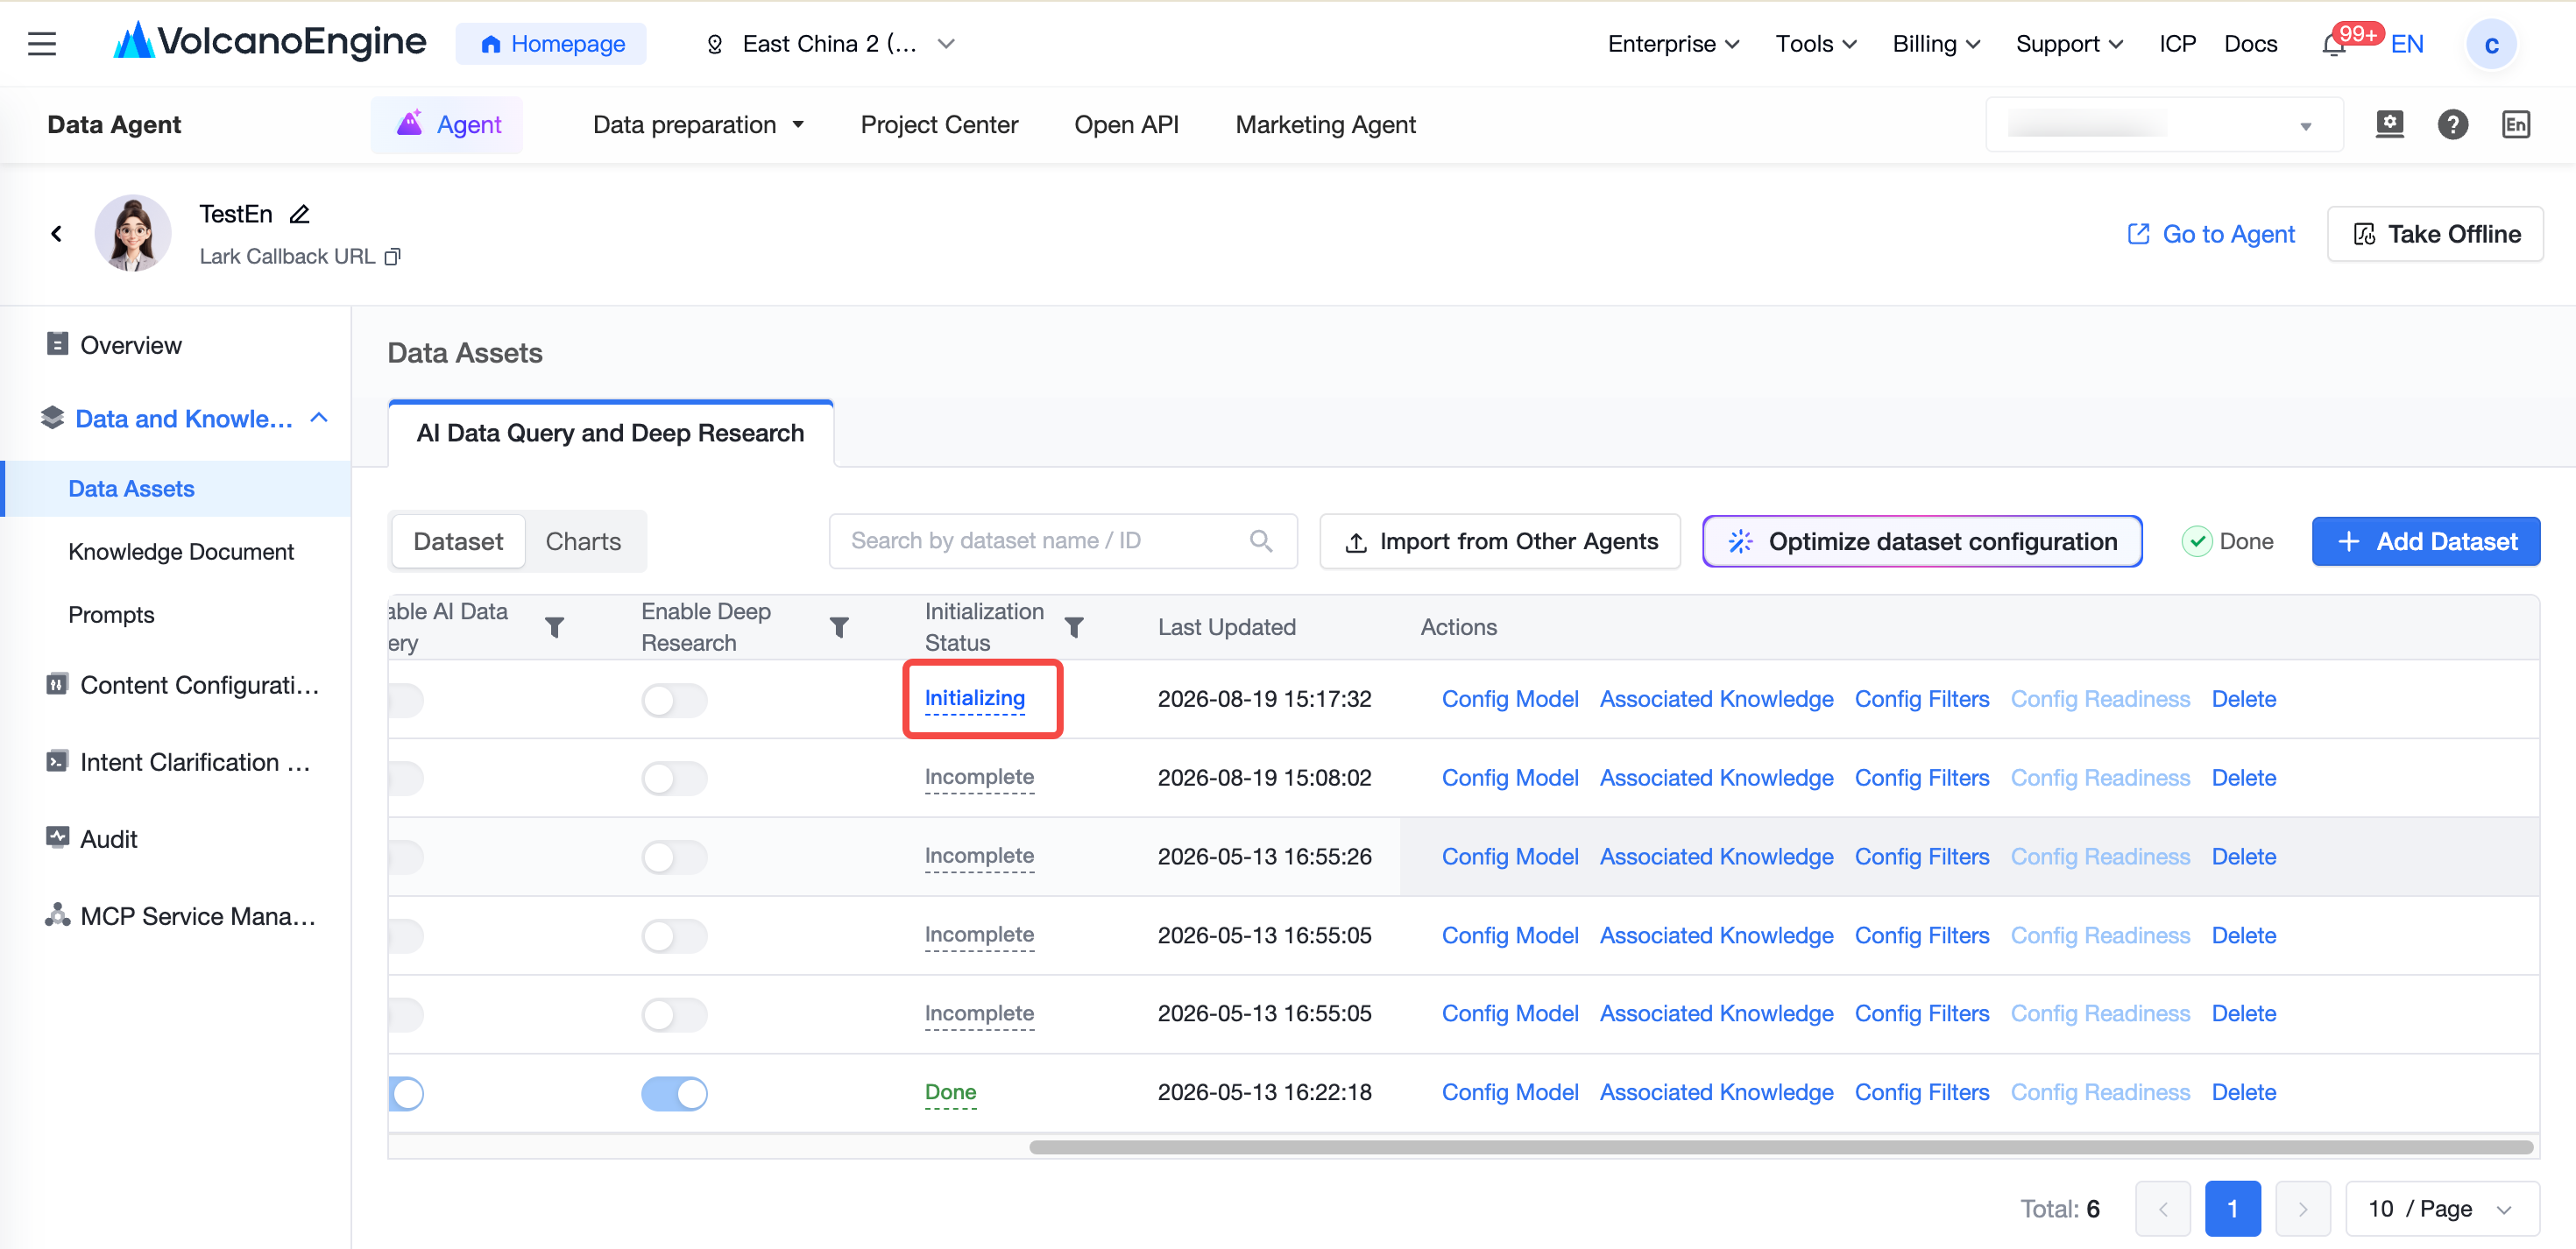Collapse the Data and Knowledge section
This screenshot has width=2576, height=1249.
pos(319,418)
